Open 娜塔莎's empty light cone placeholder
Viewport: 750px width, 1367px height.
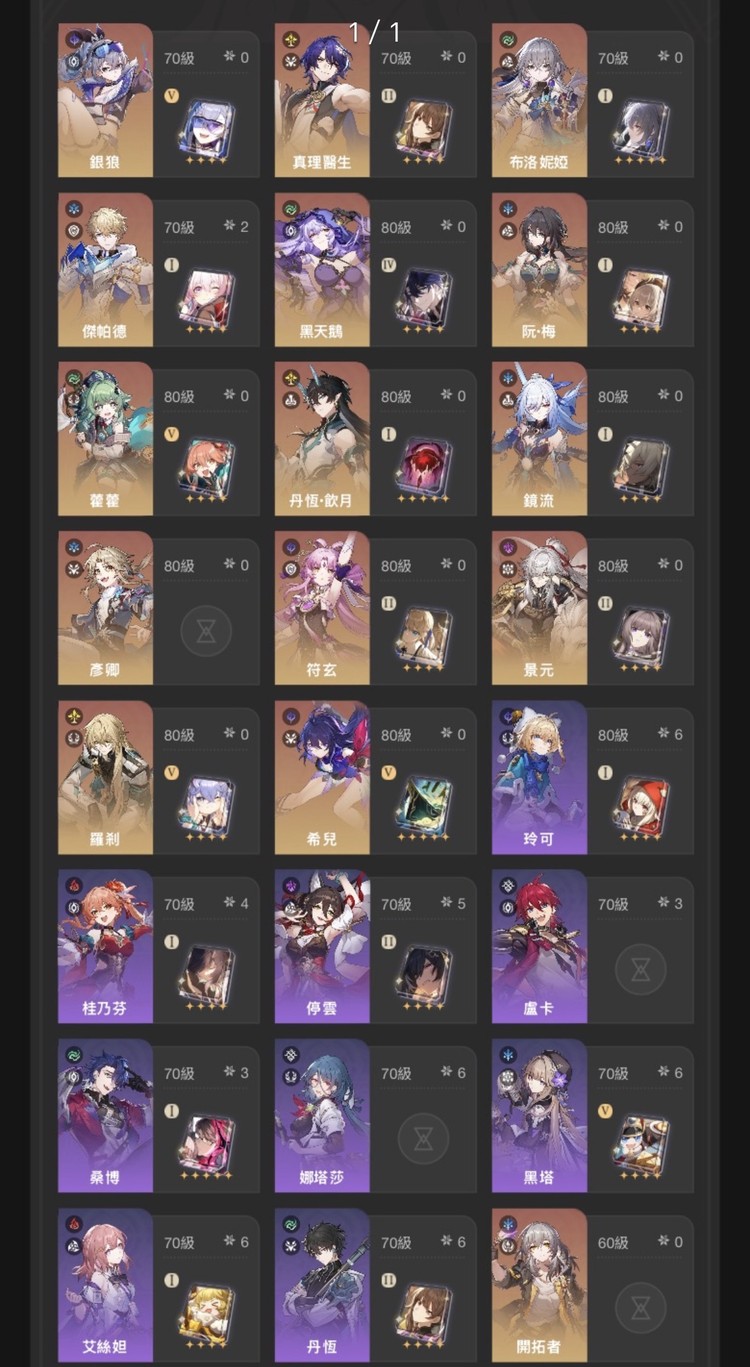tap(423, 1139)
